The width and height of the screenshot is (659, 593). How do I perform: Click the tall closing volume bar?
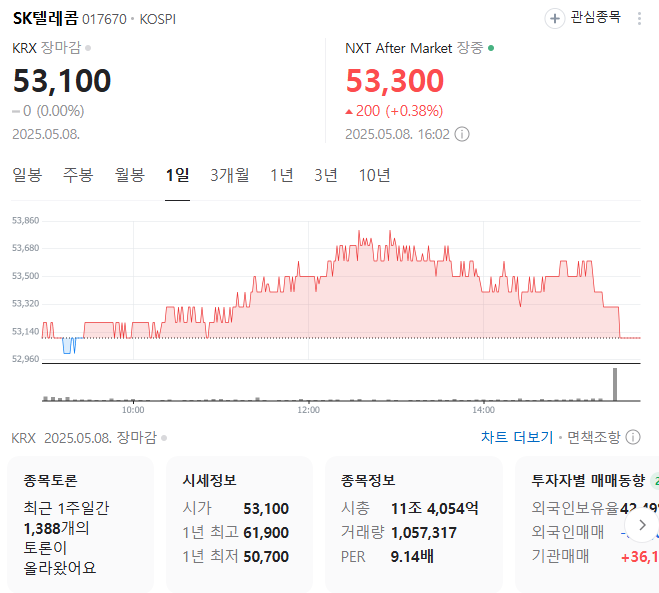pos(615,384)
